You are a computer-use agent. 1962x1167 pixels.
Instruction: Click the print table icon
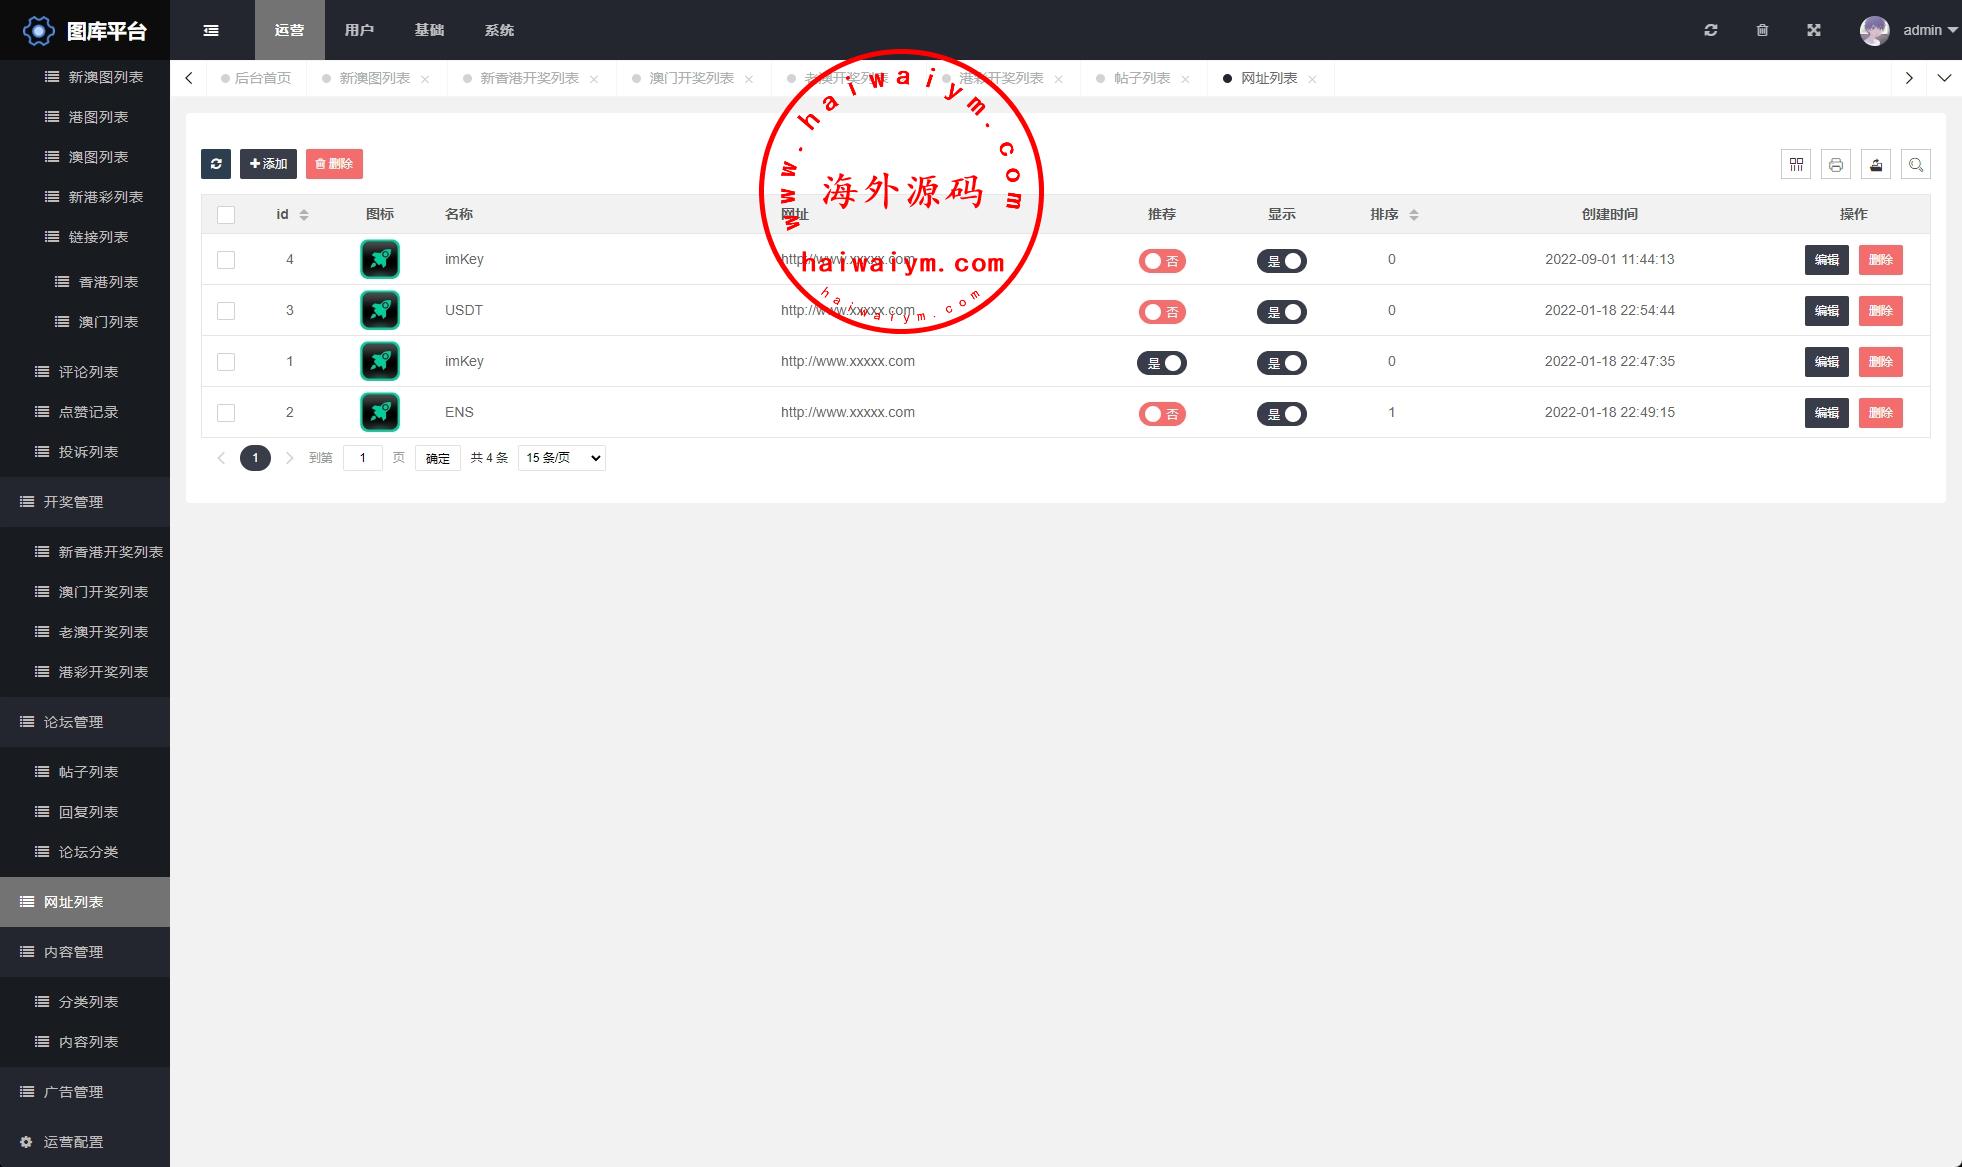1836,164
